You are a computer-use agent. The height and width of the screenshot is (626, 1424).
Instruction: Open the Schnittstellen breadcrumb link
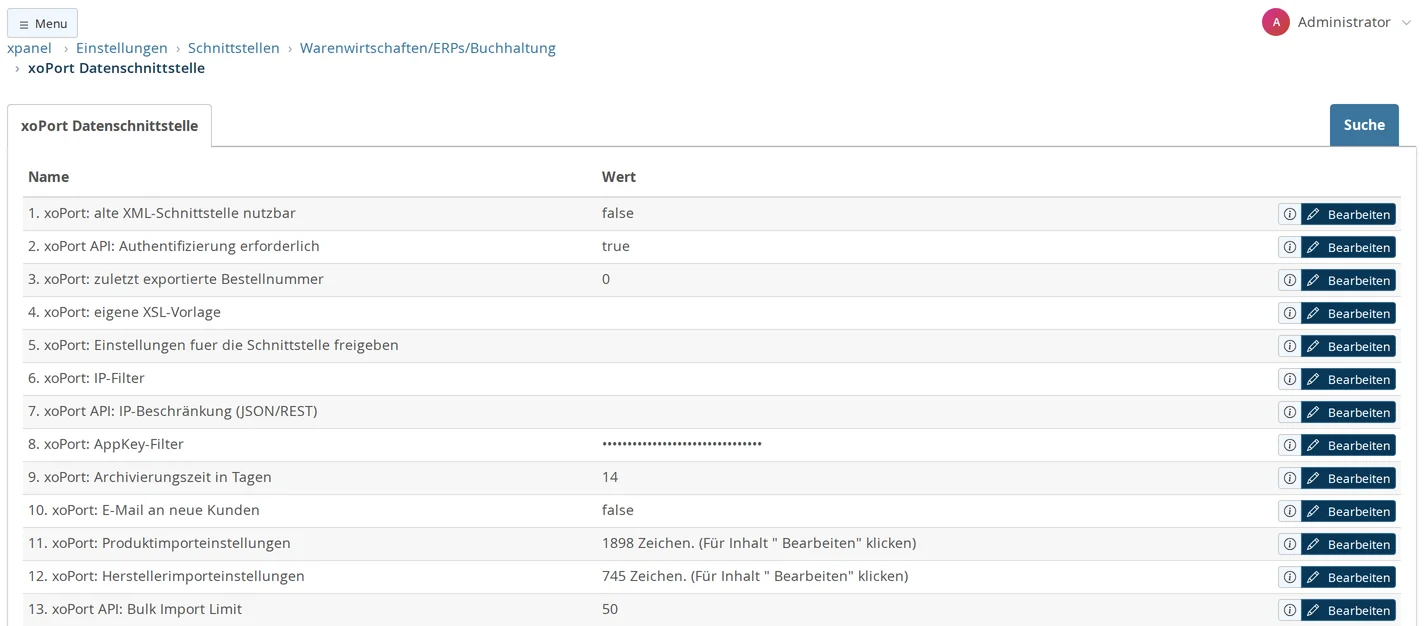pos(234,48)
